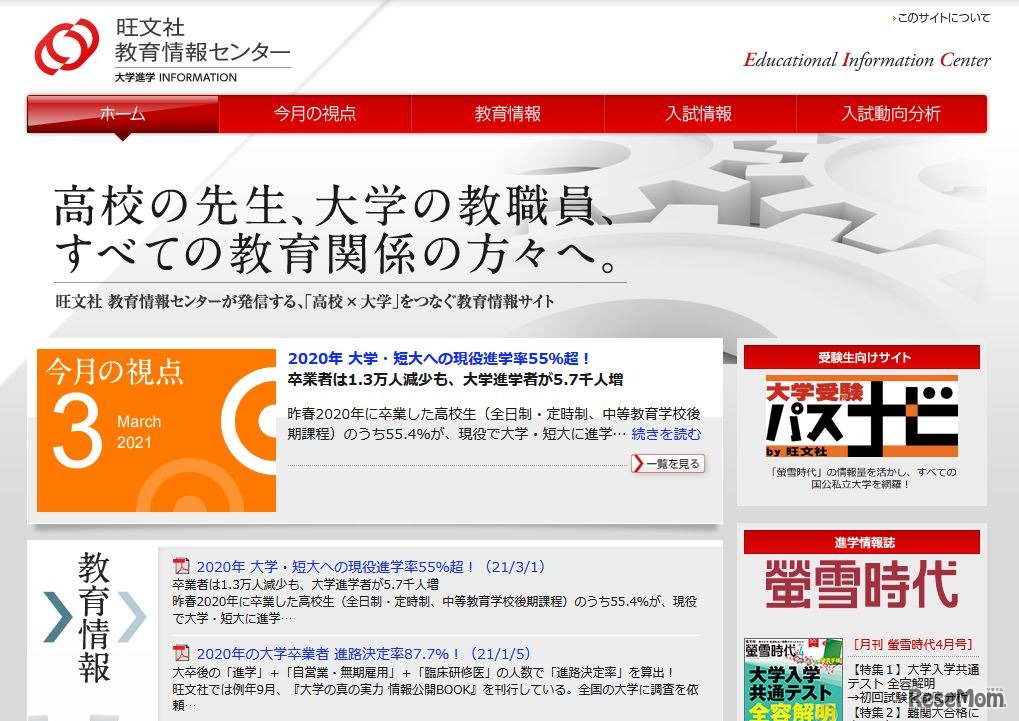
Task: Open the このサイトについて link
Action: point(943,18)
